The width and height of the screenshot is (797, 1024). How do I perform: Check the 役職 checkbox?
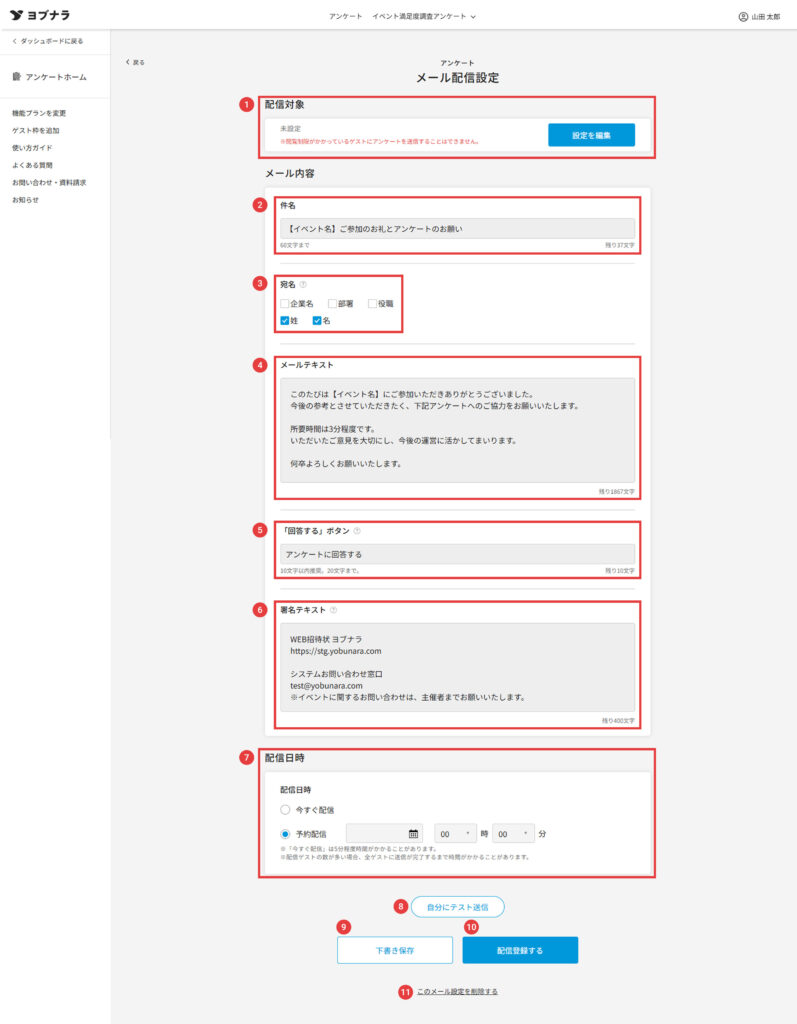(373, 303)
